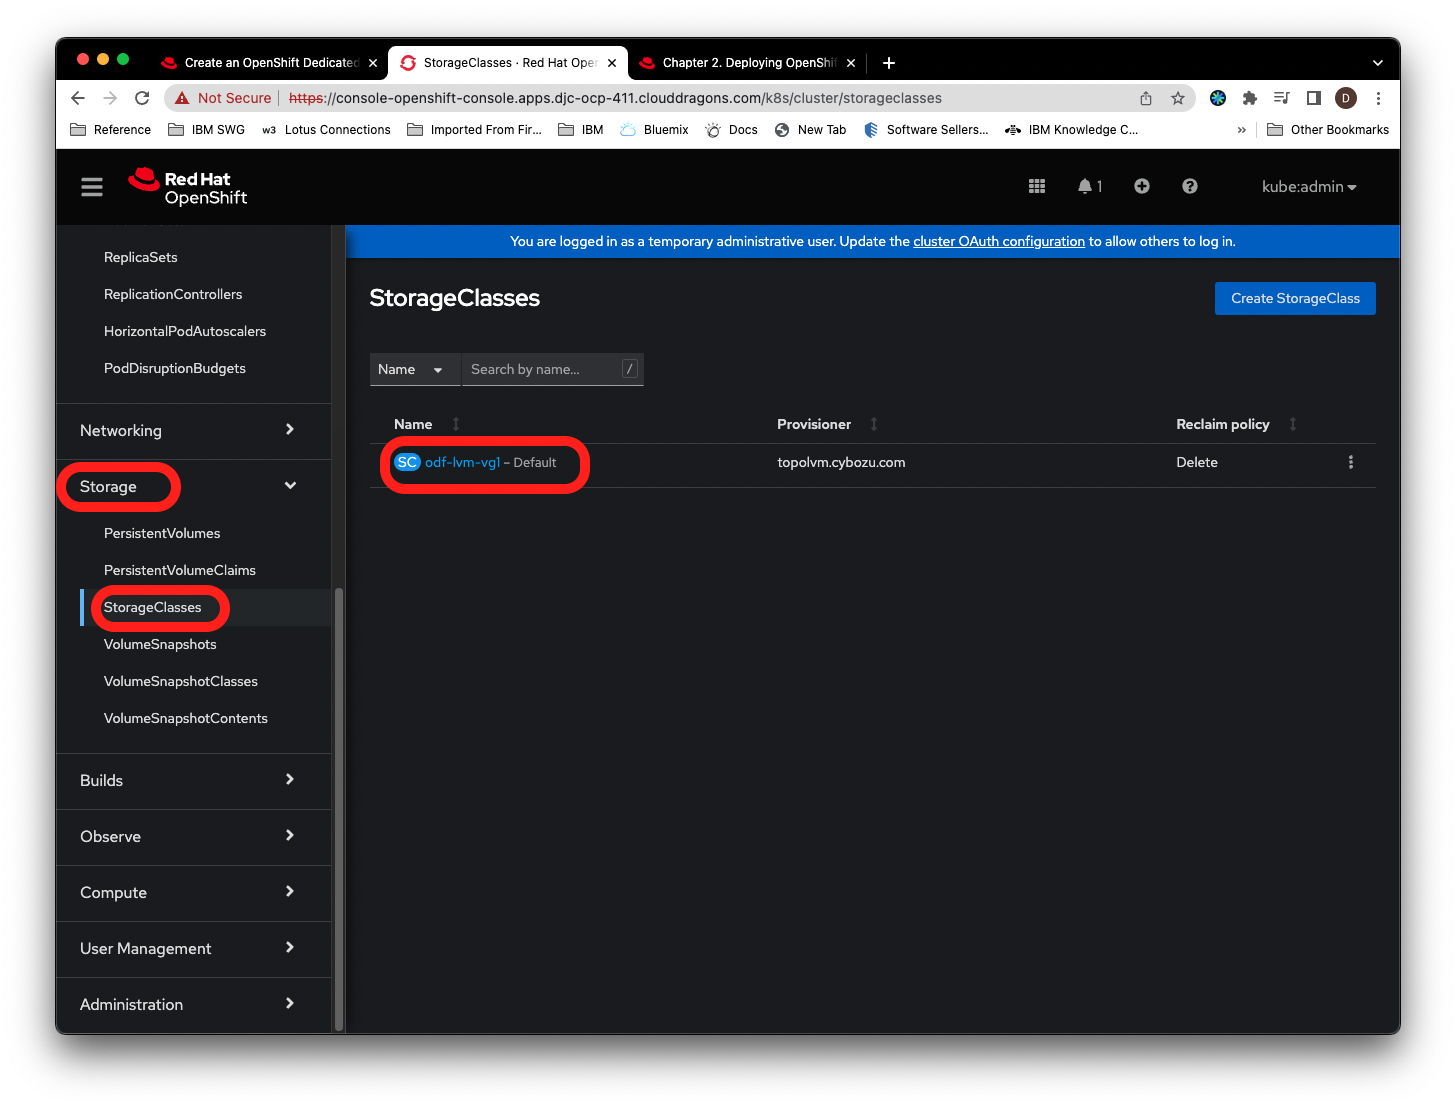Open the Other Bookmarks folder
Viewport: 1456px width, 1108px height.
coord(1328,130)
